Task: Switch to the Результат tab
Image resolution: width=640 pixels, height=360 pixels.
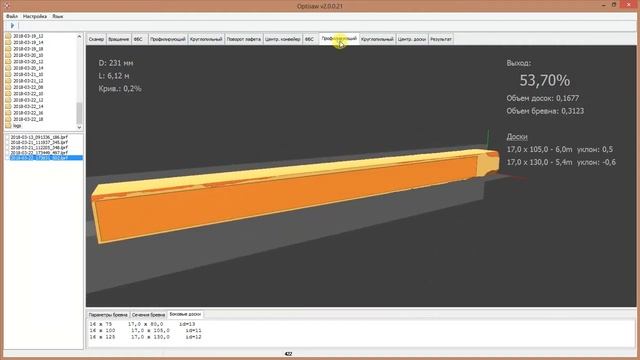Action: click(441, 39)
